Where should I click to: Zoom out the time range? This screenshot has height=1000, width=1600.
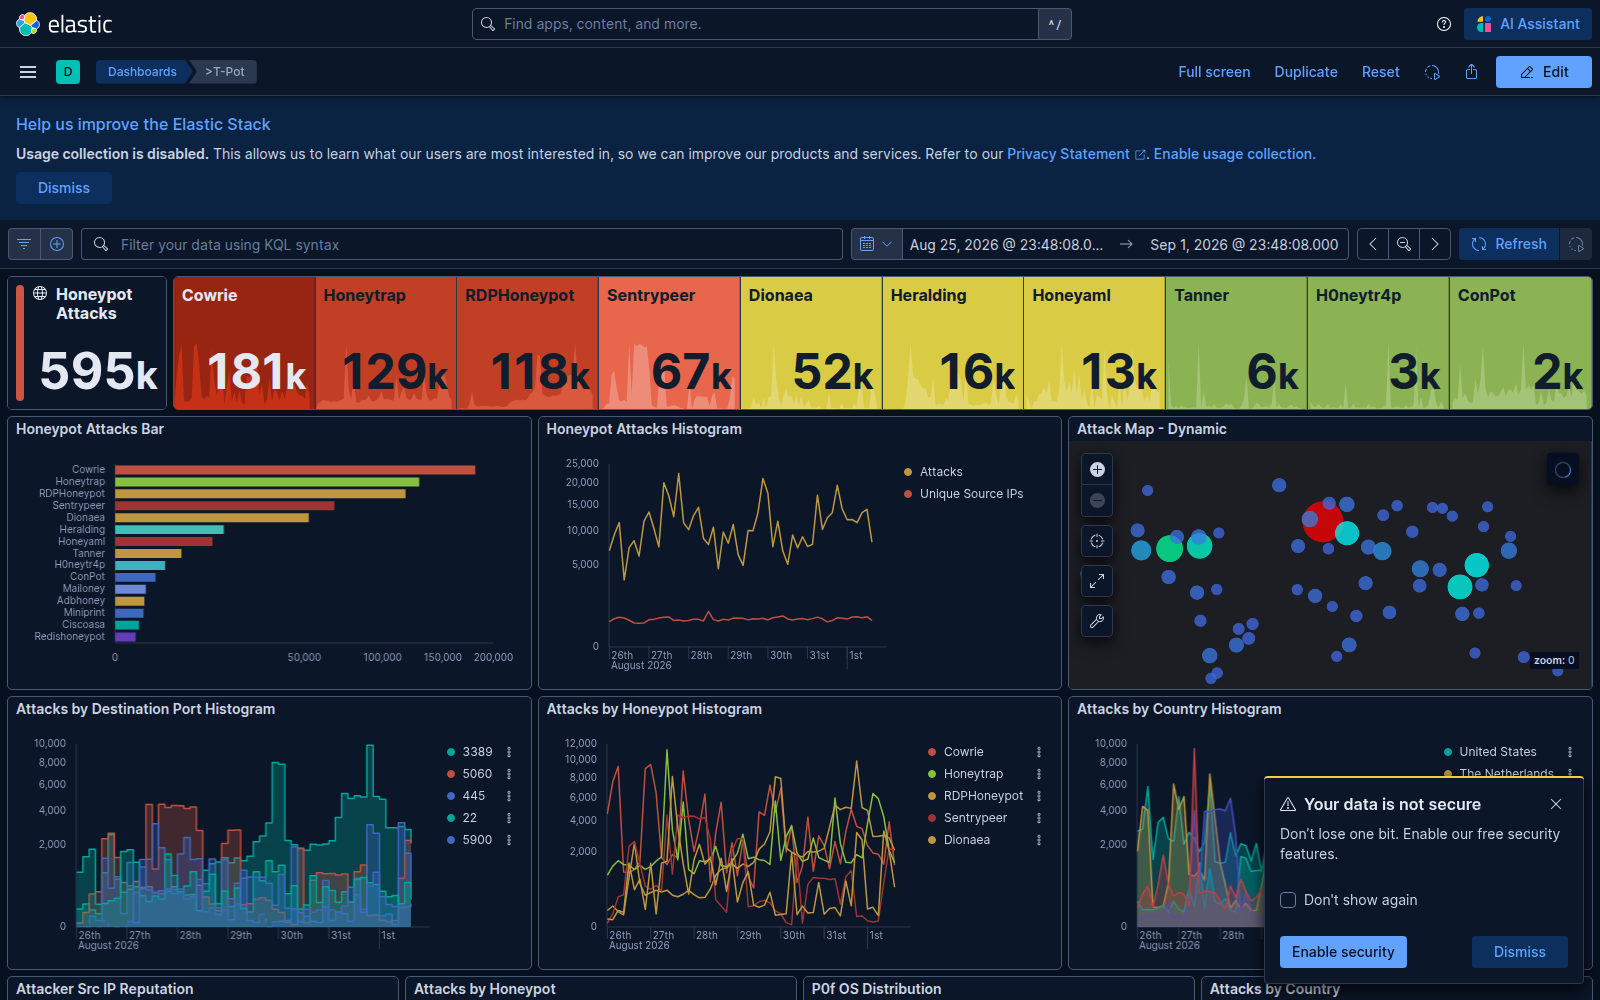click(x=1404, y=244)
